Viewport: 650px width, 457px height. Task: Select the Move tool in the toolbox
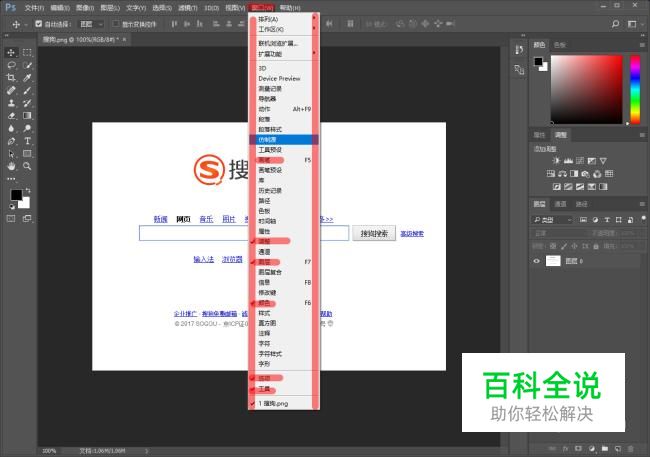pyautogui.click(x=11, y=52)
